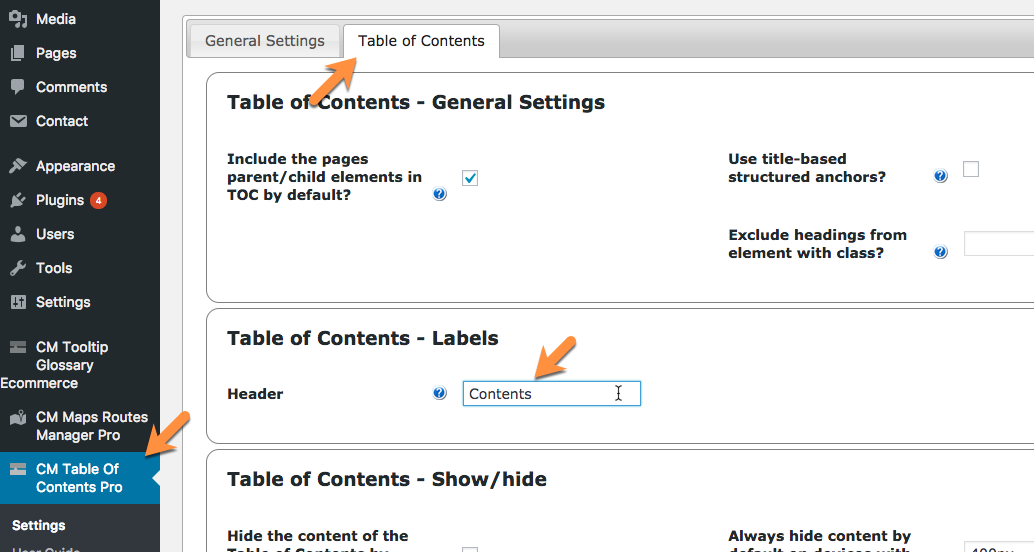Open Appearance brush icon in sidebar
Image resolution: width=1034 pixels, height=552 pixels.
click(x=18, y=166)
